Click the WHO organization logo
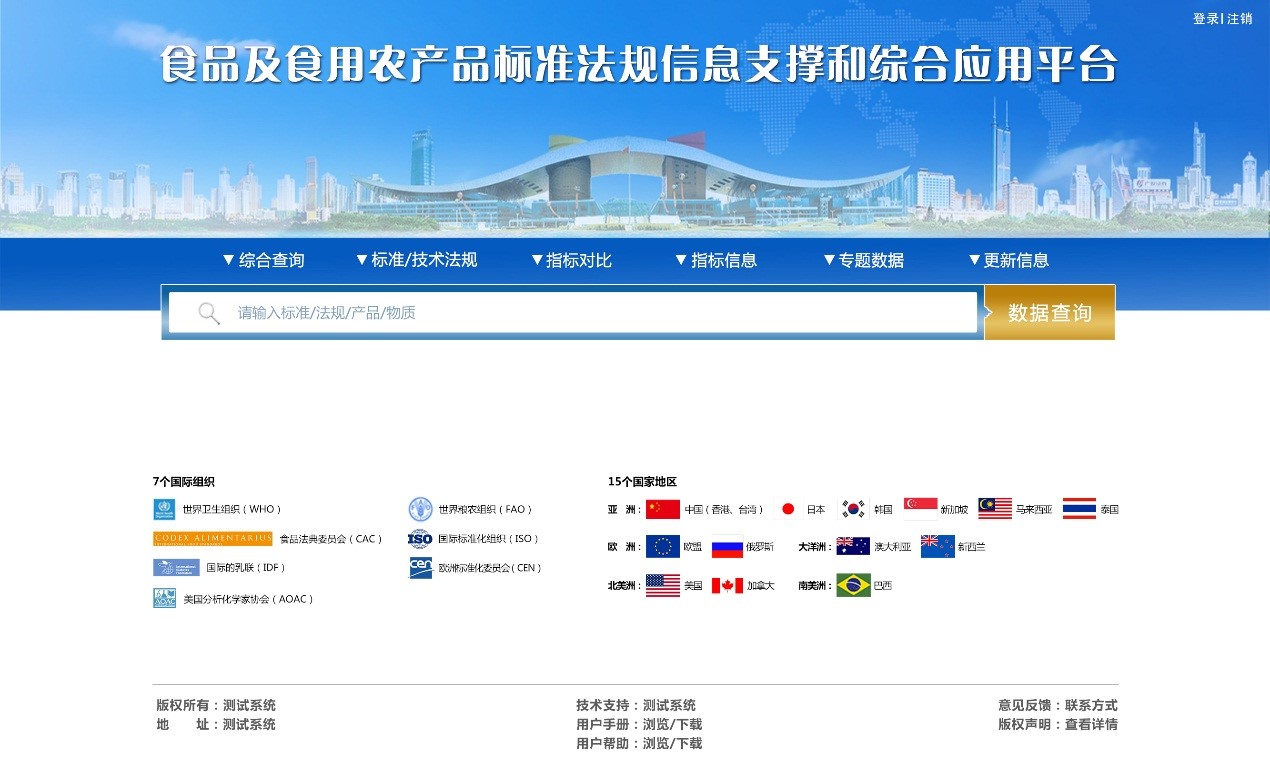This screenshot has height=773, width=1270. click(x=164, y=509)
